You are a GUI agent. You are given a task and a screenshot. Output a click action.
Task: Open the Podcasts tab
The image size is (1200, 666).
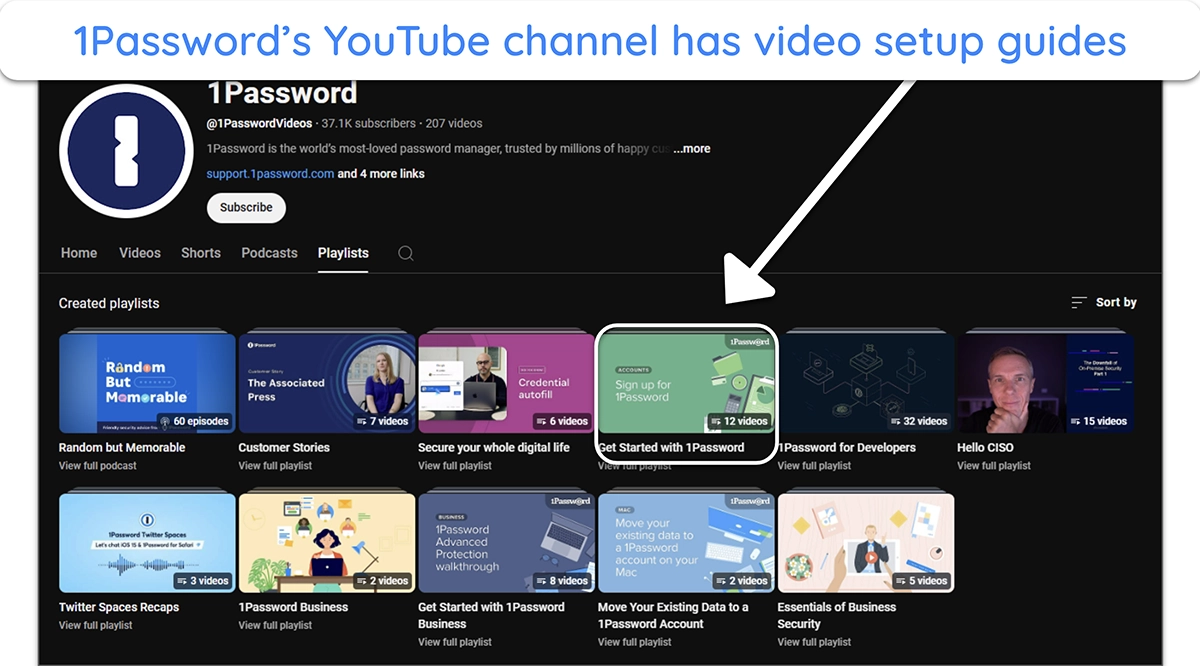coord(269,253)
